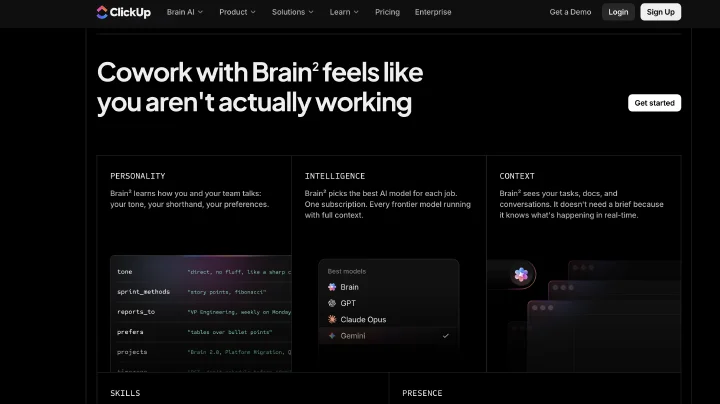The image size is (720, 404).
Task: Select the front context window thumbnail
Action: pyautogui.click(x=604, y=335)
